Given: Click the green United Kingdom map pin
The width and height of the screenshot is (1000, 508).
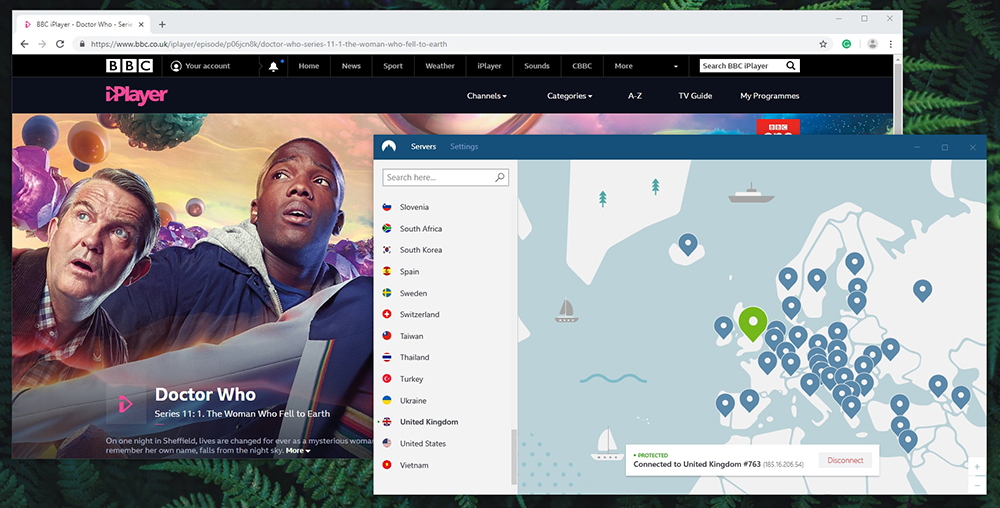Looking at the screenshot, I should 752,322.
